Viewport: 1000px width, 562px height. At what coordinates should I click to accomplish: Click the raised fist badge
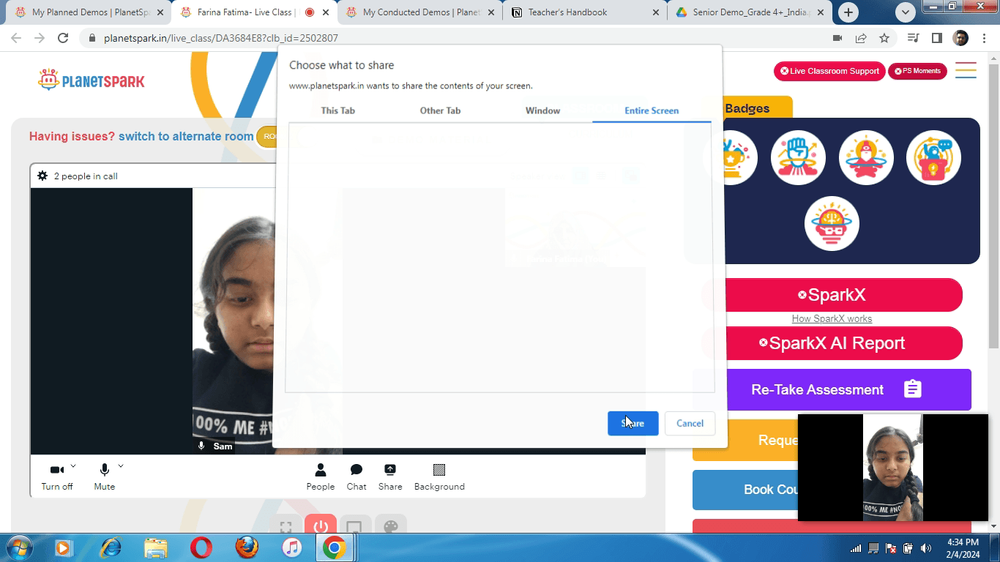tap(798, 158)
